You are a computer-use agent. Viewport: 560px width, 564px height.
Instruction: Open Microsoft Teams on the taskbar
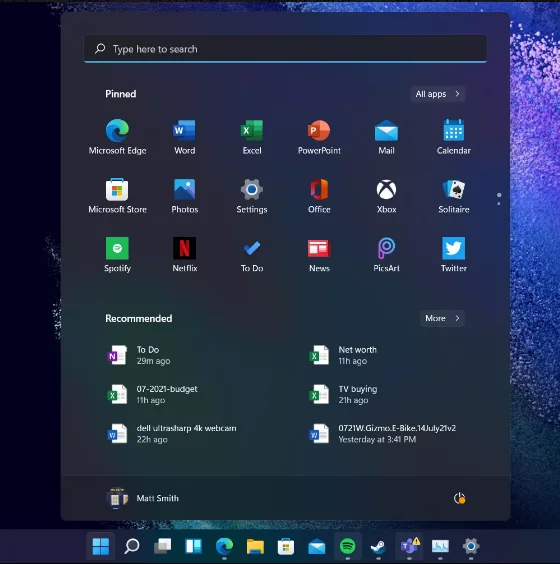pyautogui.click(x=409, y=546)
